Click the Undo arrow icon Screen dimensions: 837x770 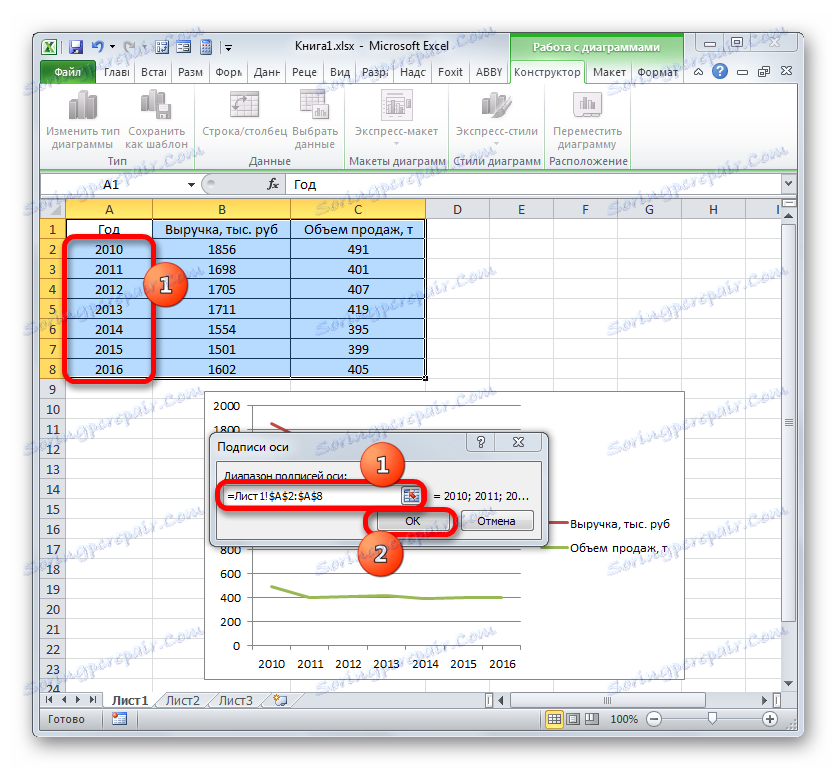click(x=98, y=46)
